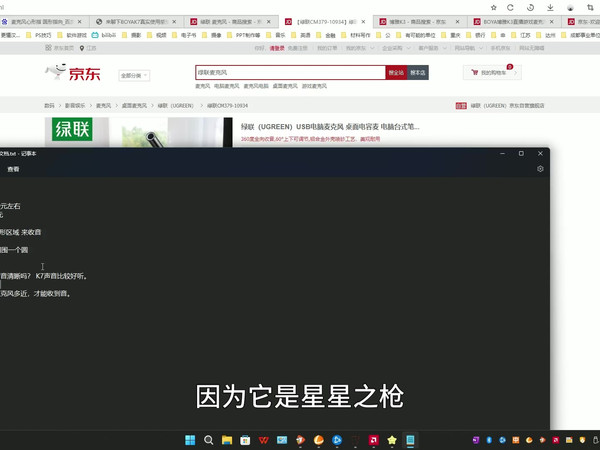This screenshot has height=450, width=600.
Task: Open the Windows Start menu
Action: pyautogui.click(x=190, y=440)
